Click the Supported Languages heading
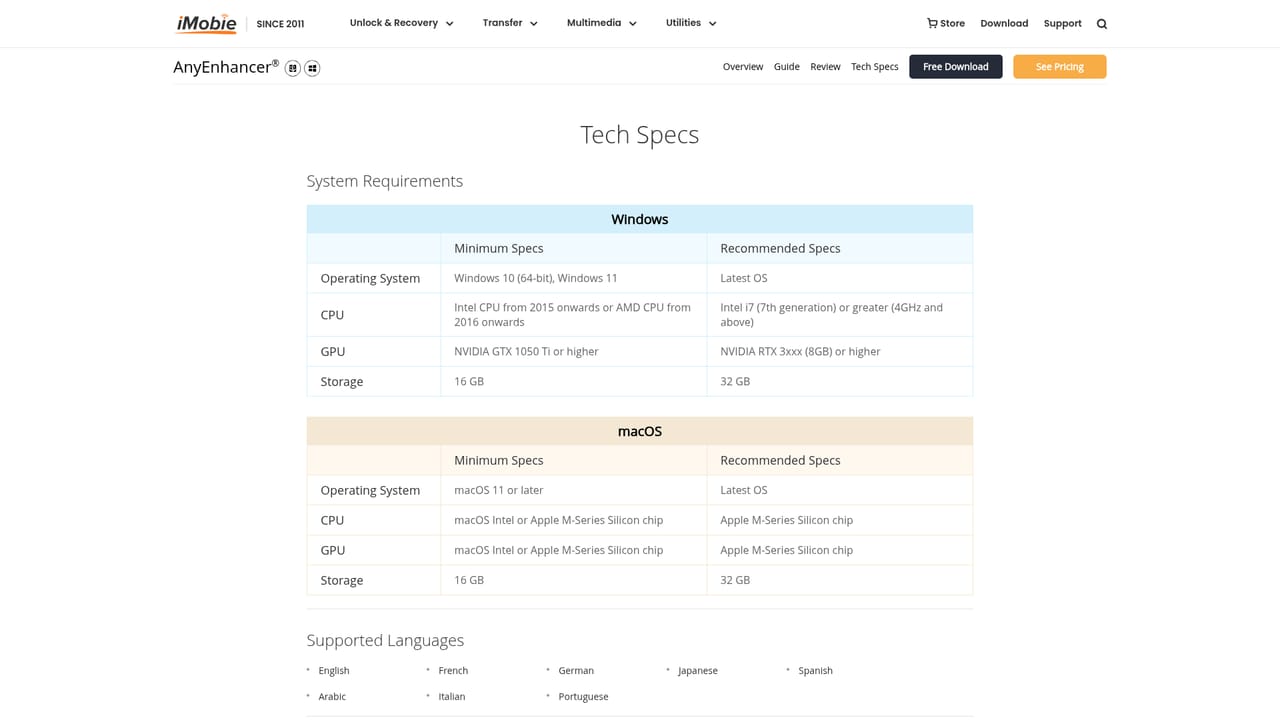 tap(385, 640)
